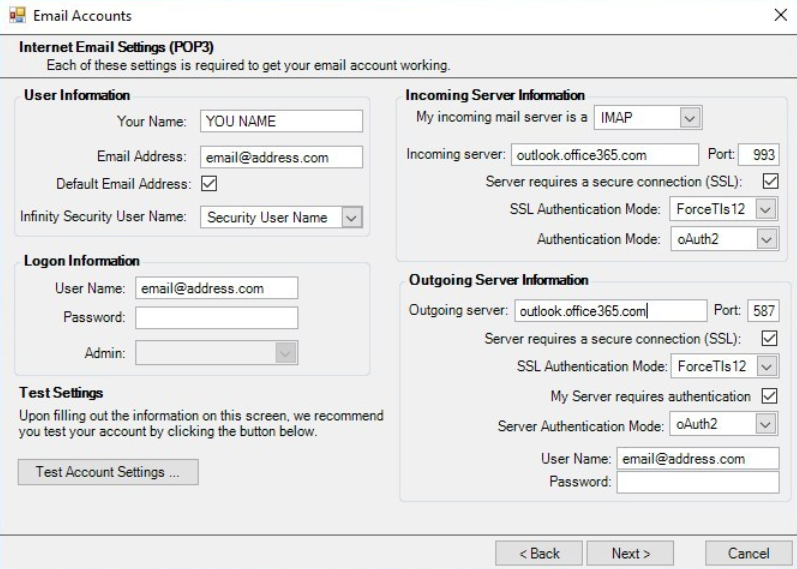Close the Email Accounts dialog

pos(780,16)
